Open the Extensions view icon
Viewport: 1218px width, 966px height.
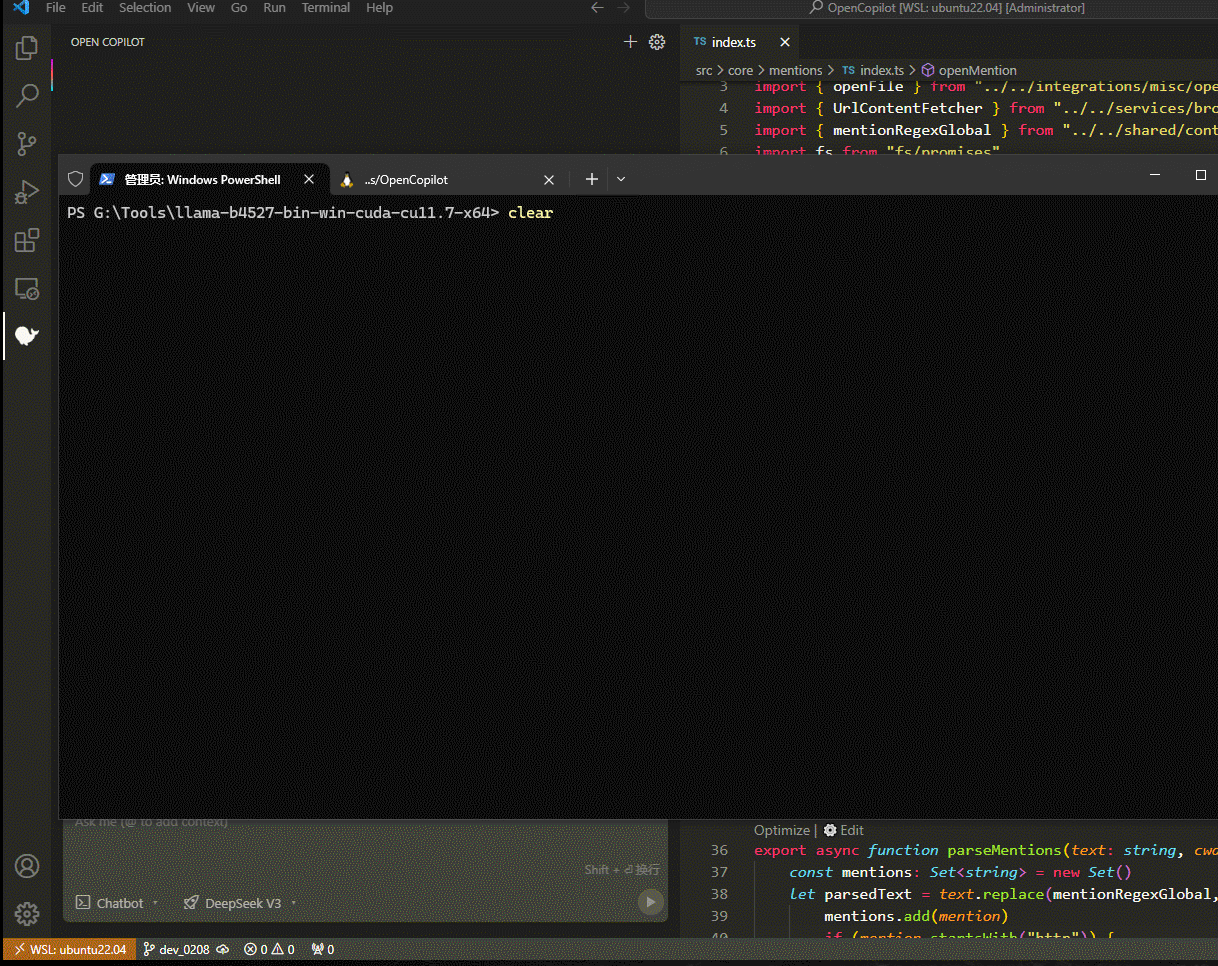(27, 240)
